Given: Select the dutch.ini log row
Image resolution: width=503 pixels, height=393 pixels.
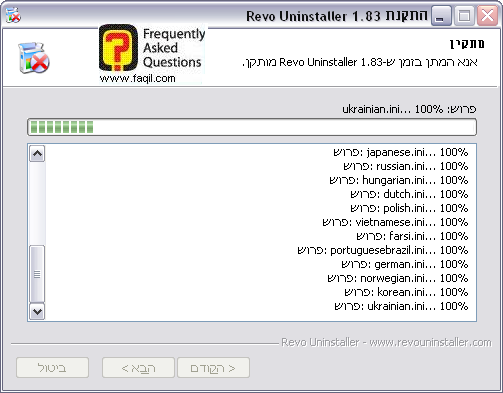Looking at the screenshot, I should point(409,194).
